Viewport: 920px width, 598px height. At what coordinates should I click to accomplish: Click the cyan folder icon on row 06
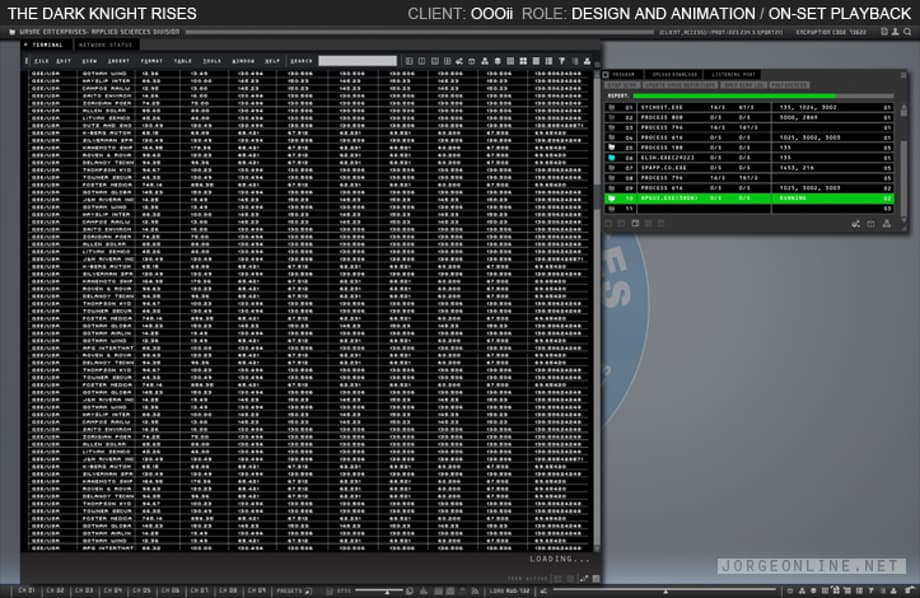pos(611,157)
